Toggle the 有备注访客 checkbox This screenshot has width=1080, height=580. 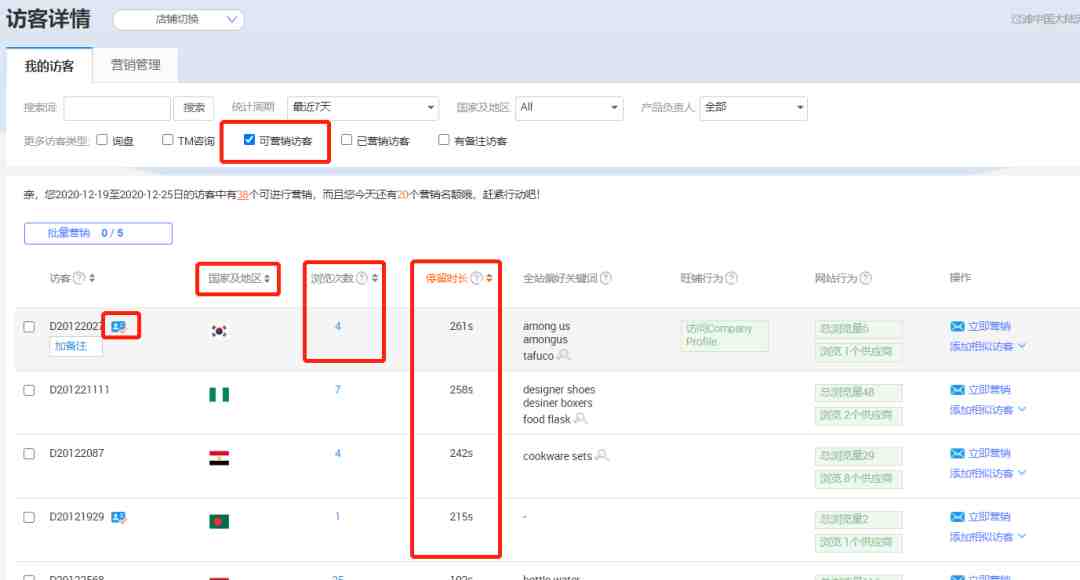coord(444,140)
